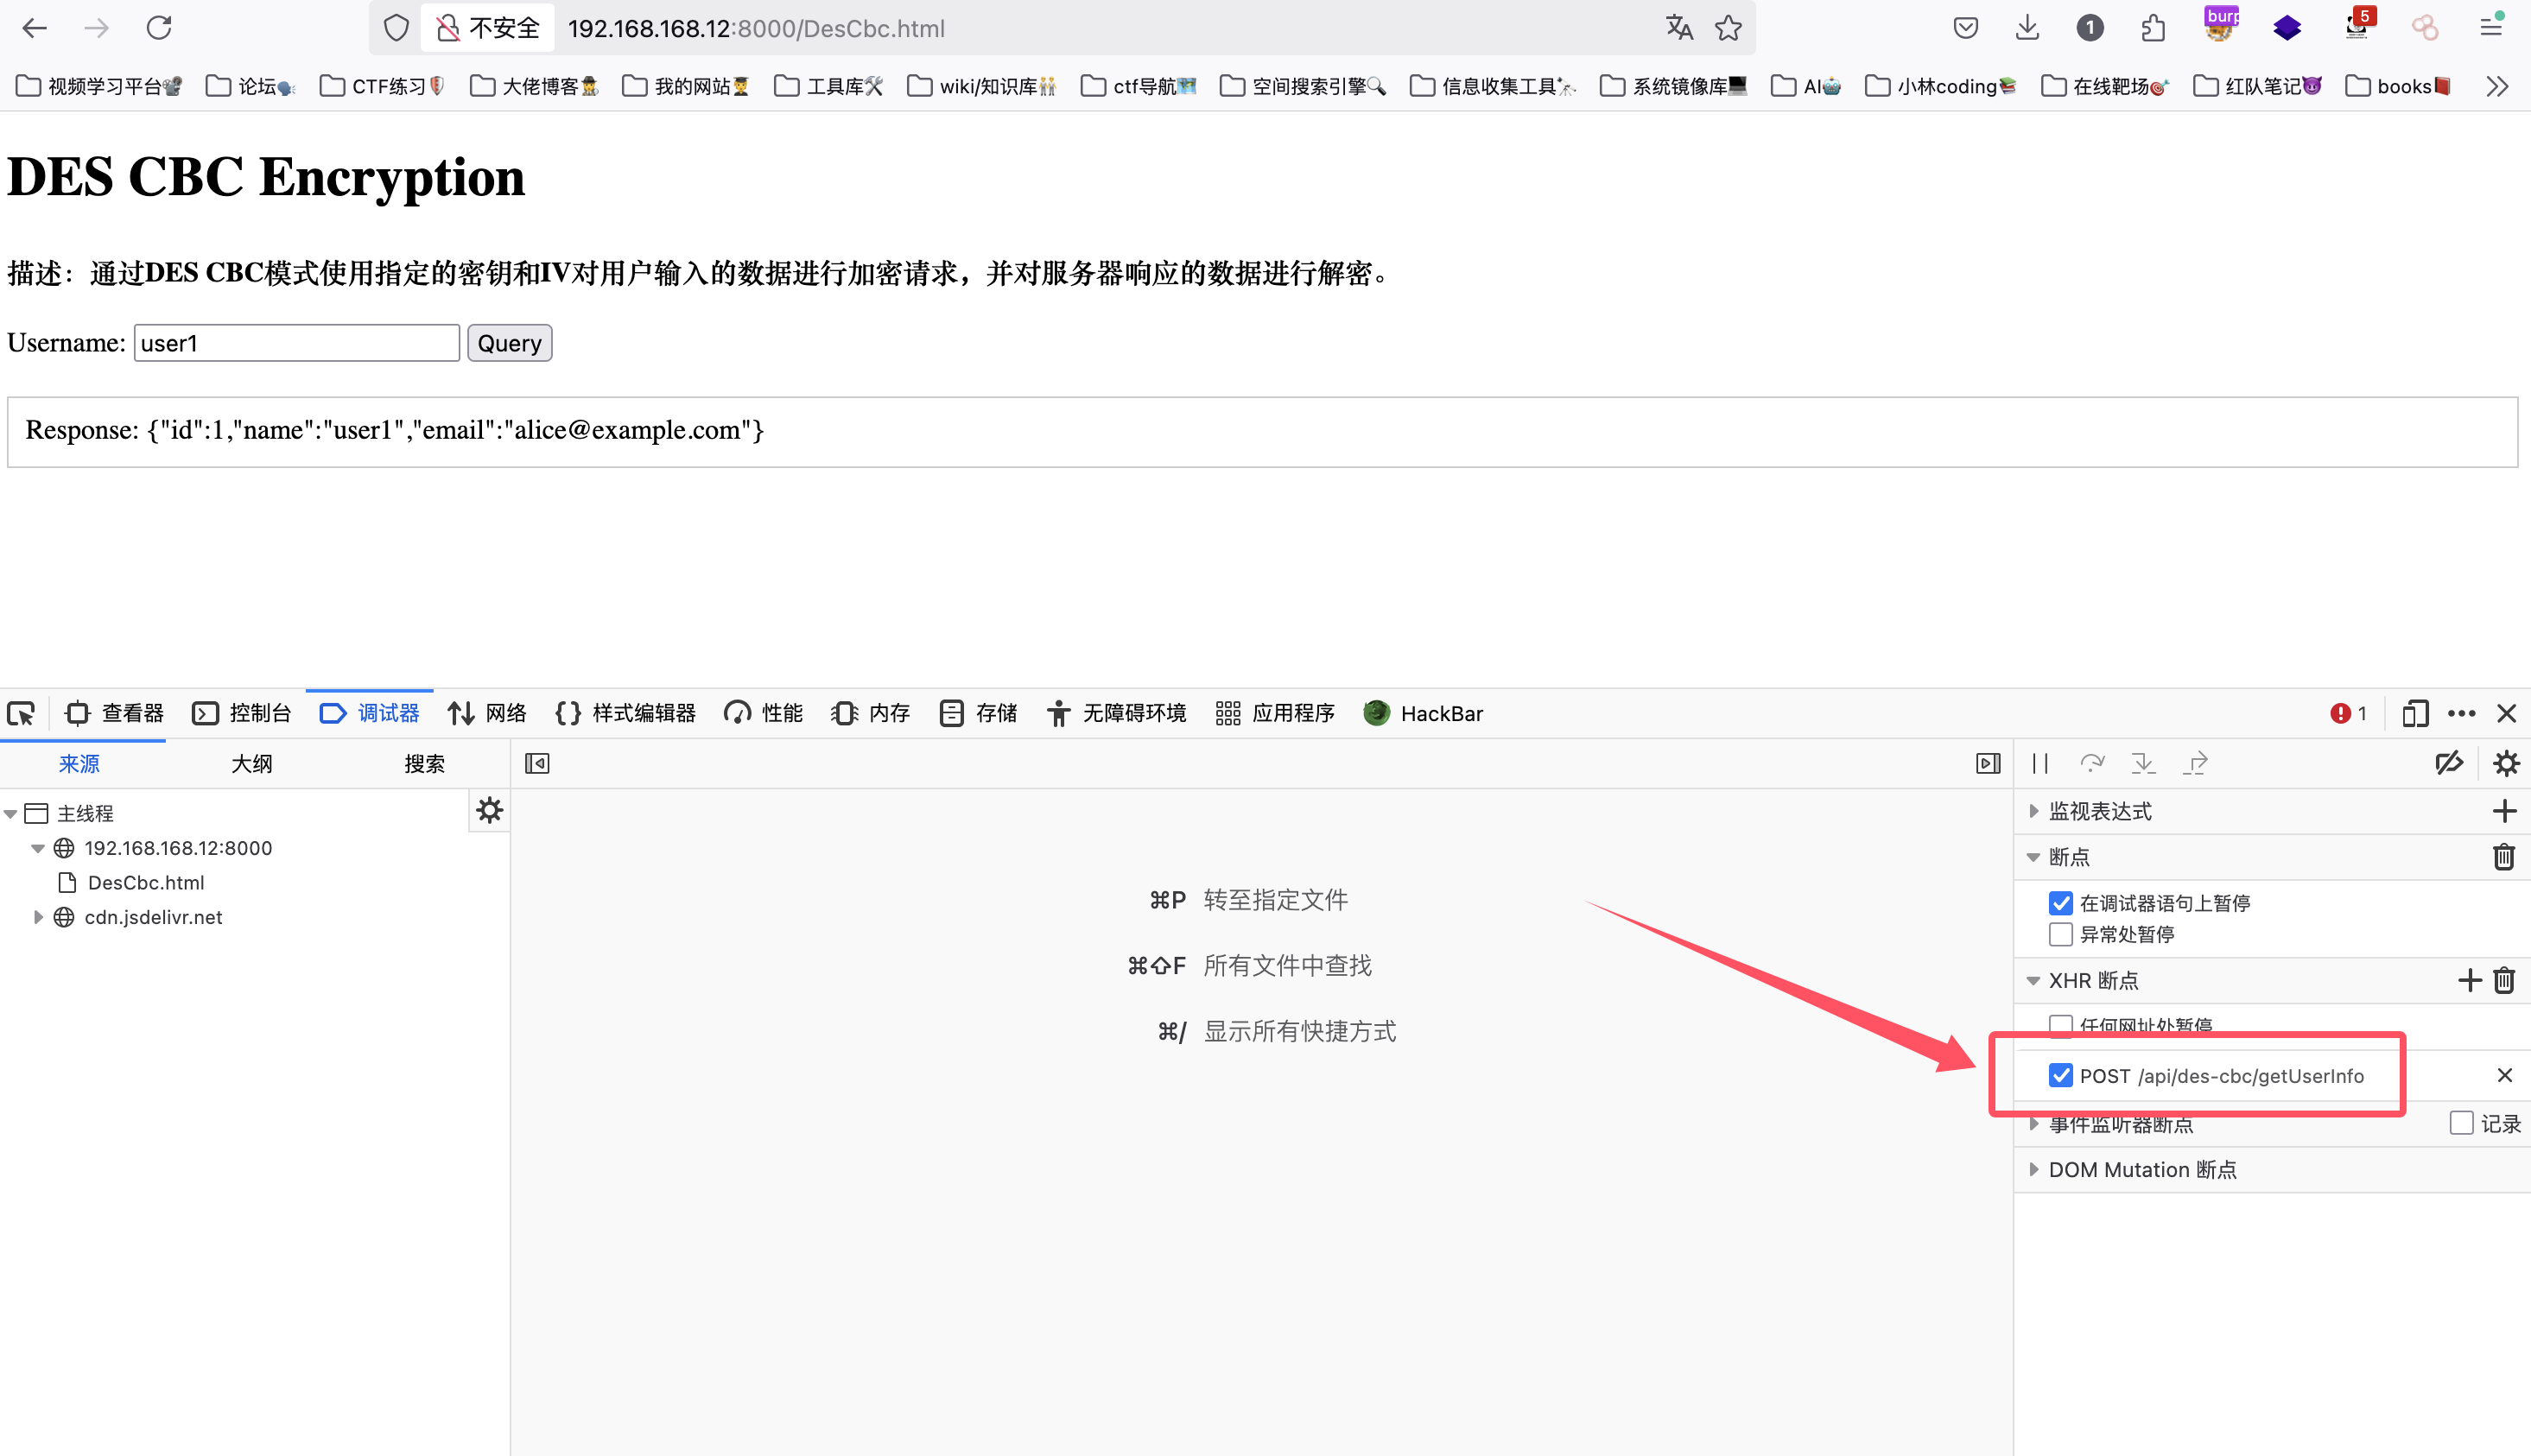2531x1456 pixels.
Task: Expand the cdn.jsdelivr.net tree node
Action: click(38, 917)
